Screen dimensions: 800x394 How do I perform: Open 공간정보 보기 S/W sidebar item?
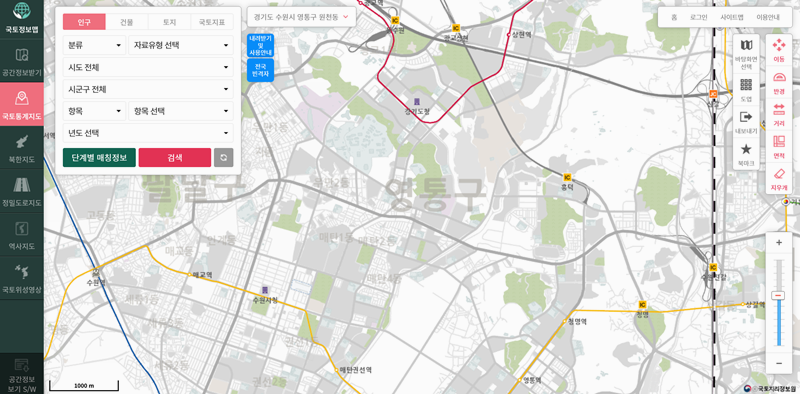click(x=21, y=374)
